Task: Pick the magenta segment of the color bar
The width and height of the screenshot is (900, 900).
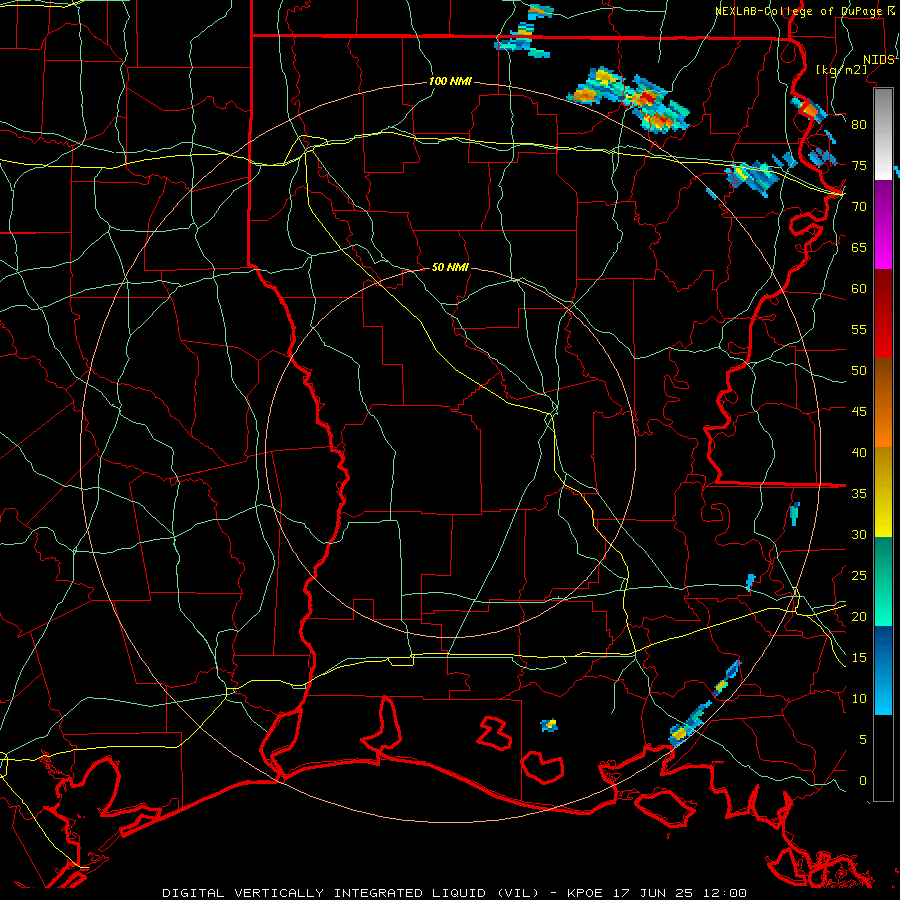Action: [883, 224]
